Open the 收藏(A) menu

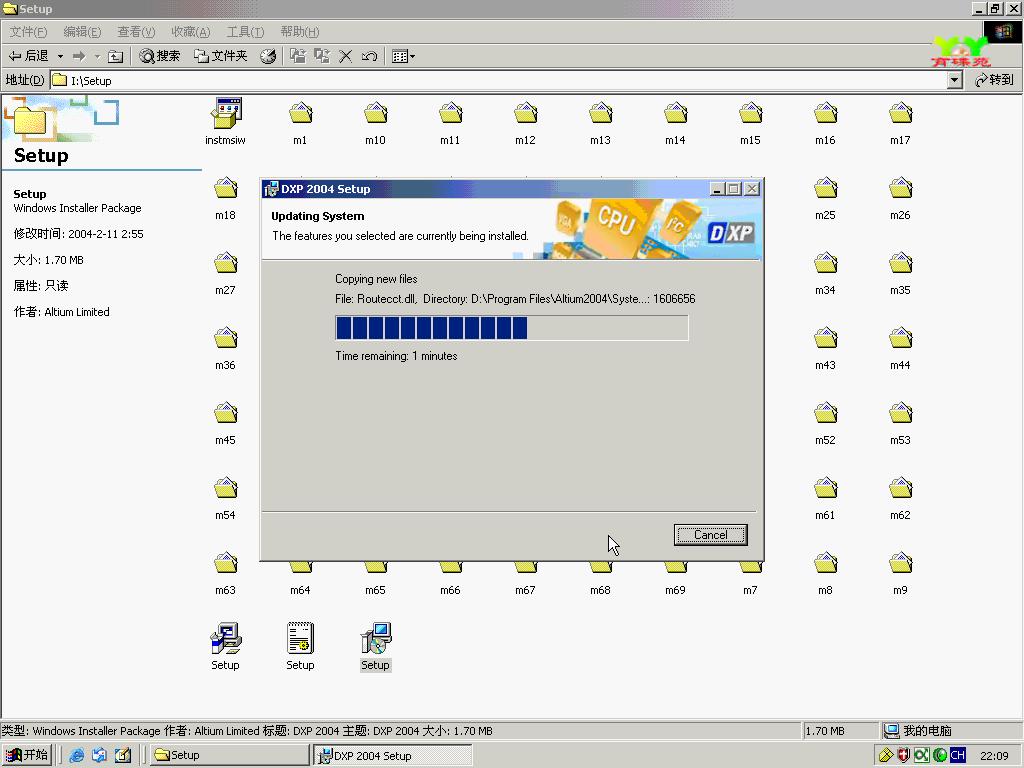(190, 31)
